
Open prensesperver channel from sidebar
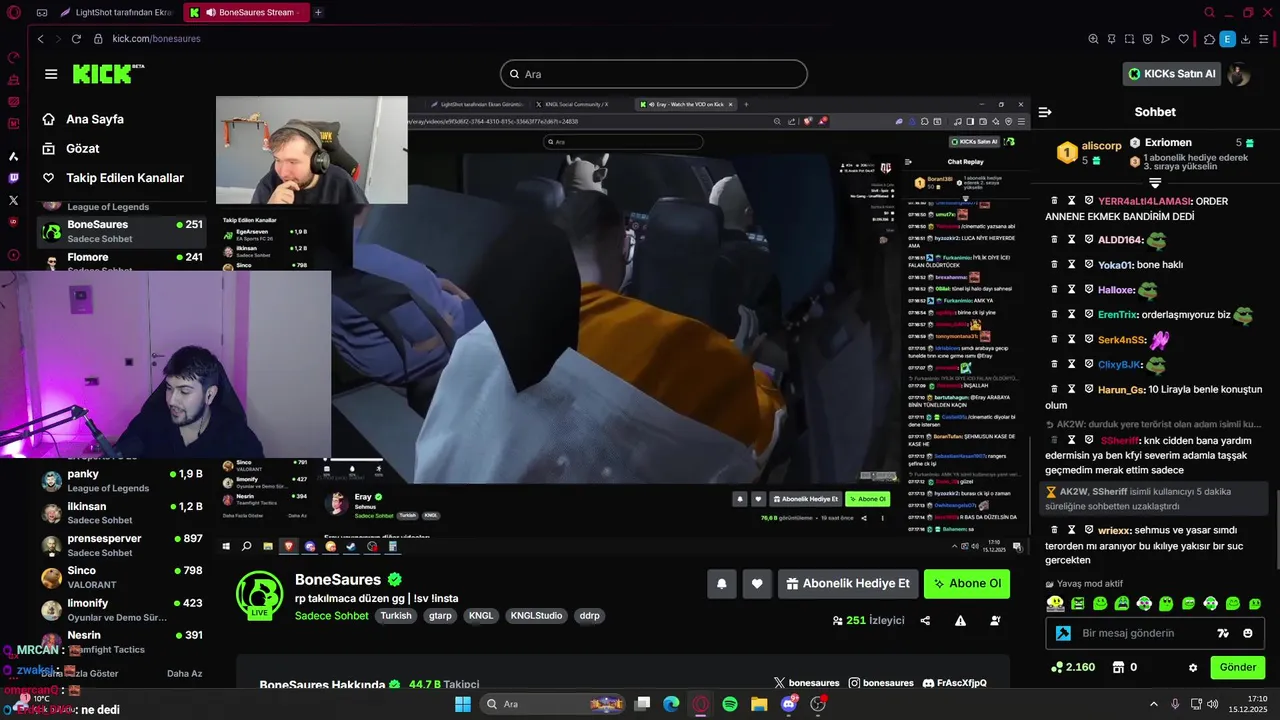121,544
